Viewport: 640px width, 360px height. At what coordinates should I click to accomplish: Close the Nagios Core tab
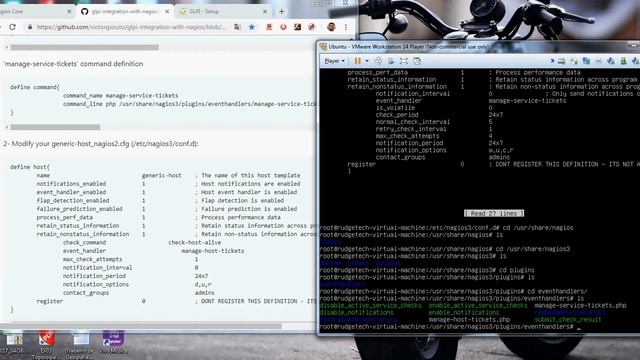tap(69, 11)
